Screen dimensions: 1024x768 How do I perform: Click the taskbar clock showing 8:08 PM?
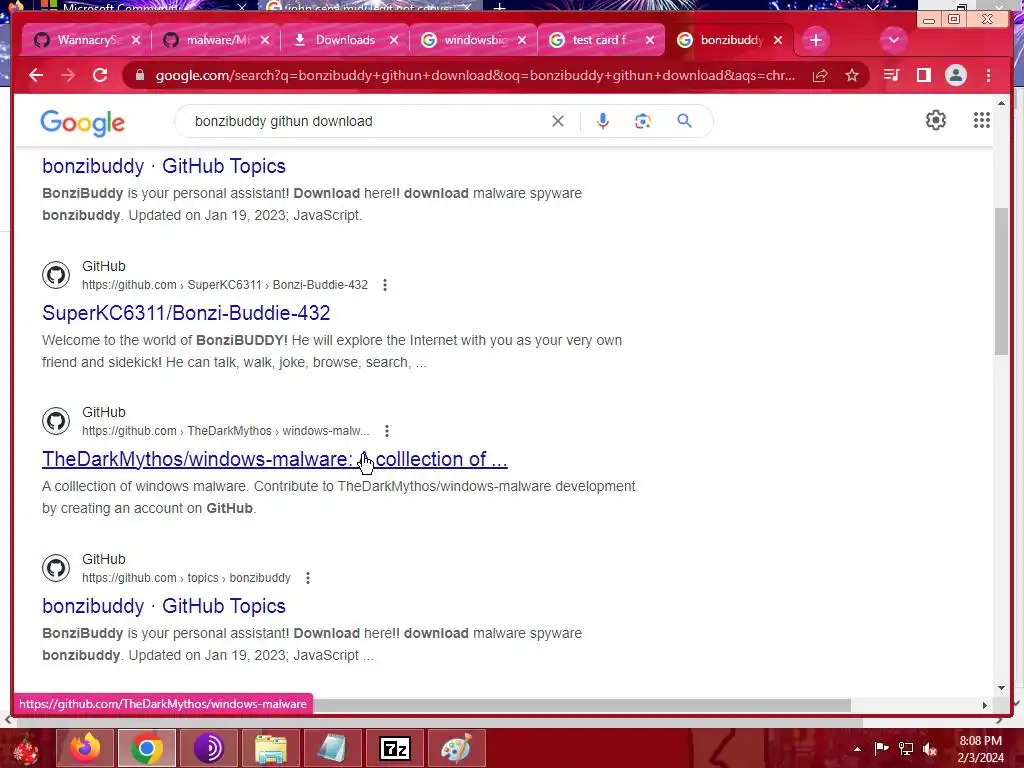[980, 749]
